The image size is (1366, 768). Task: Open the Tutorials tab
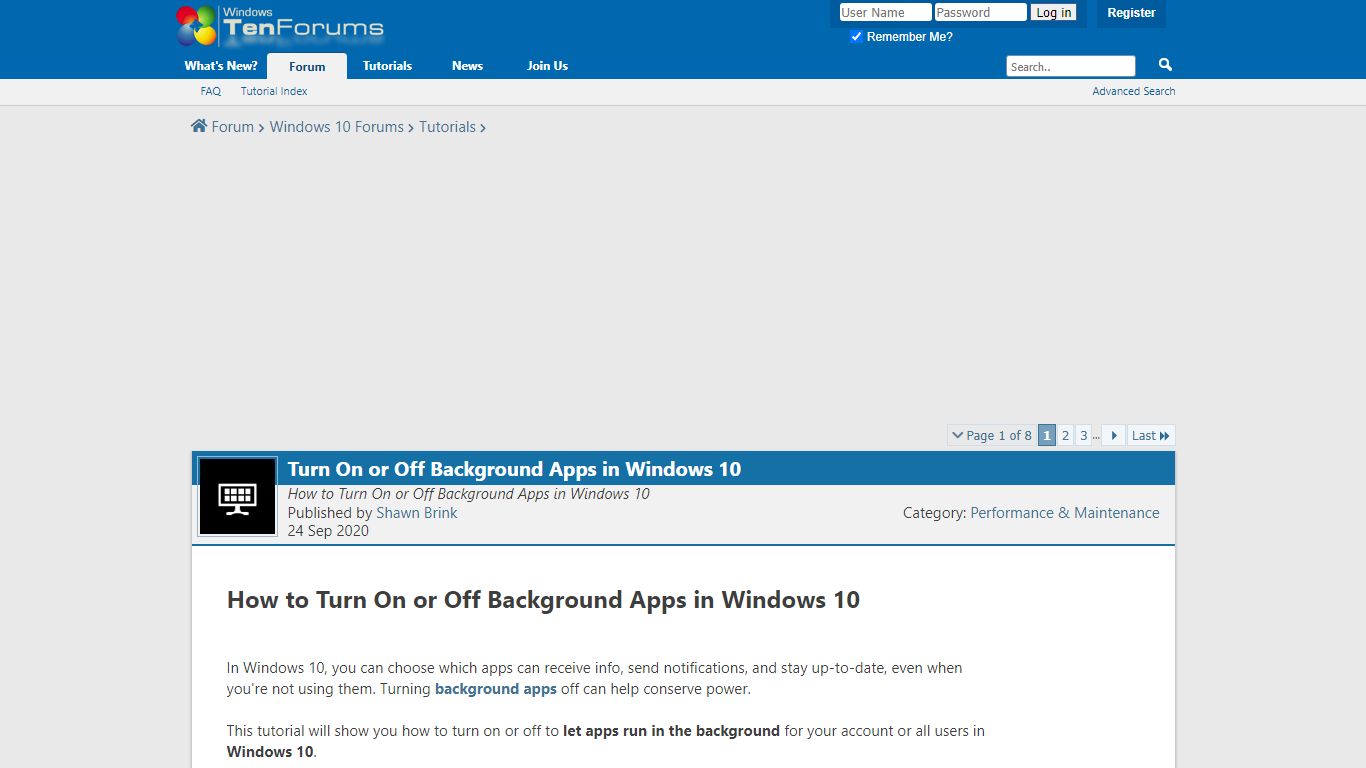(387, 66)
